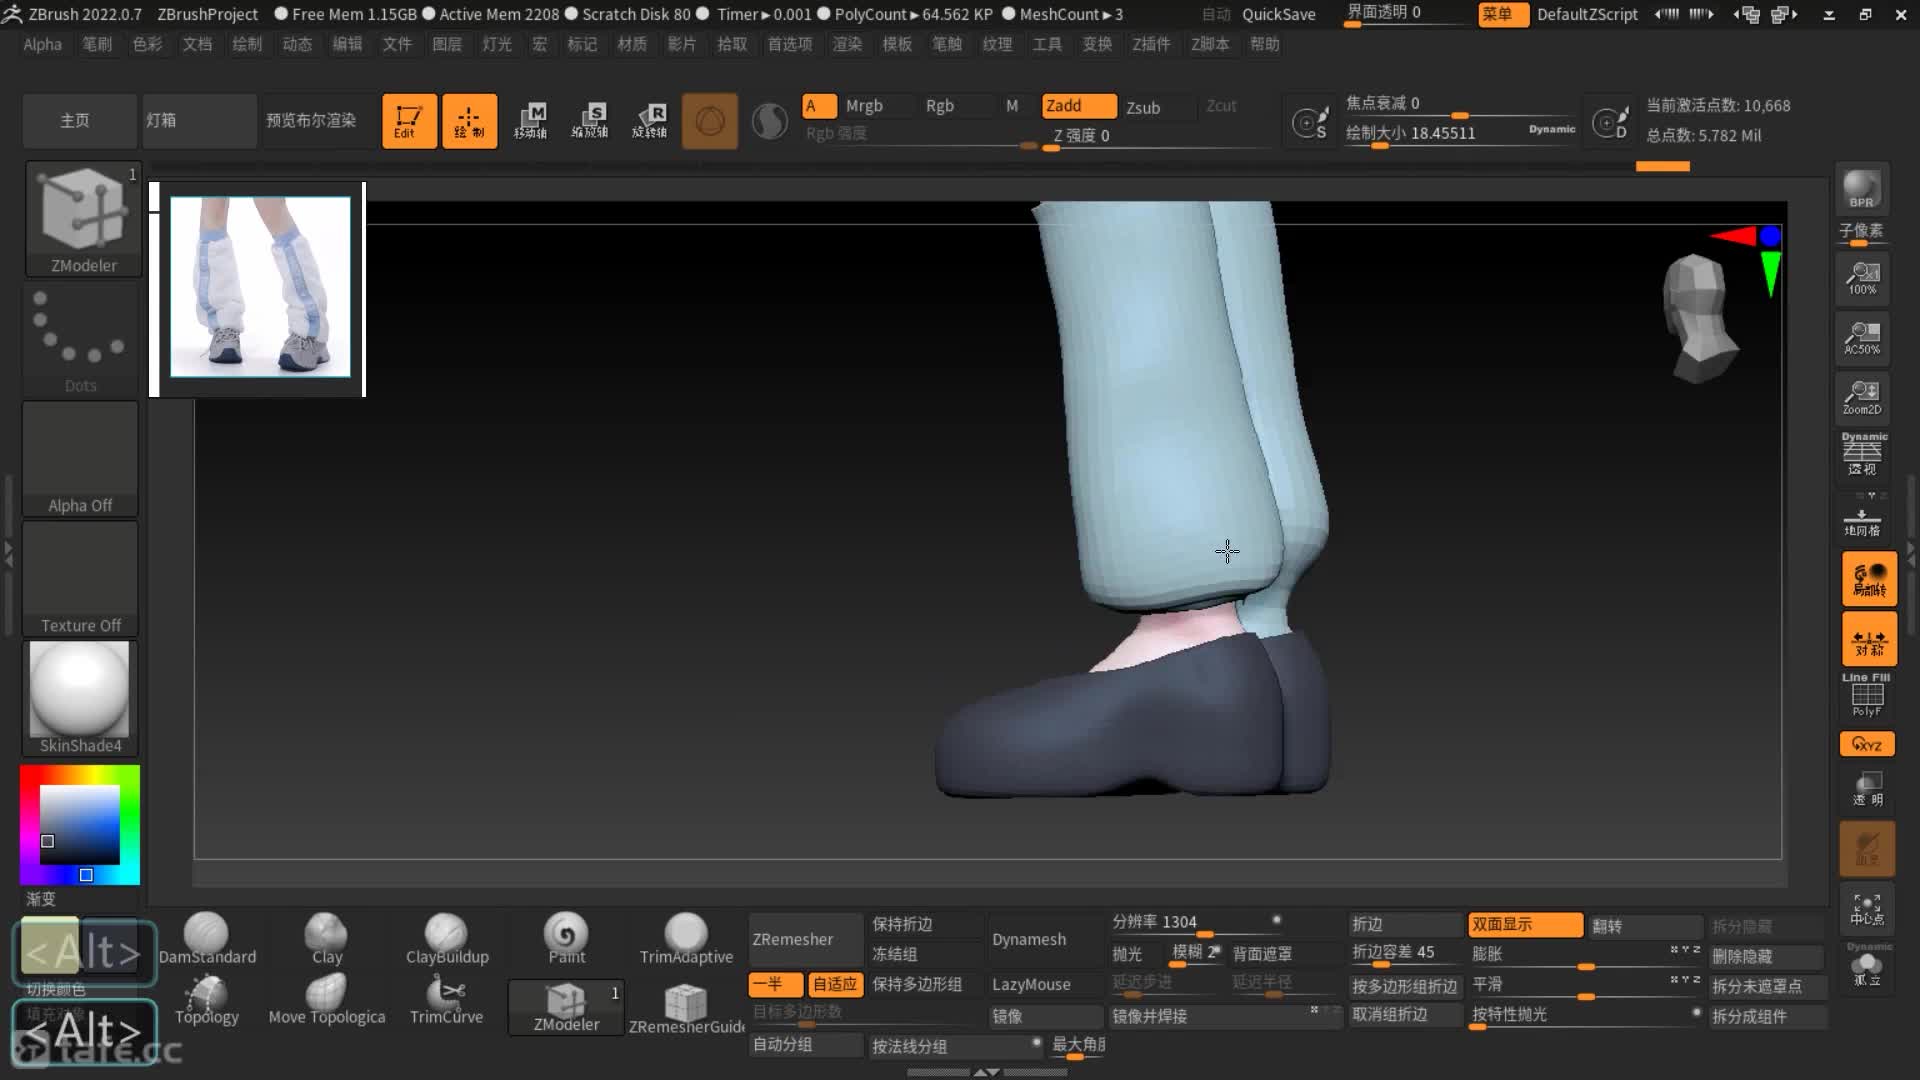
Task: Select the Paint brush
Action: (566, 939)
